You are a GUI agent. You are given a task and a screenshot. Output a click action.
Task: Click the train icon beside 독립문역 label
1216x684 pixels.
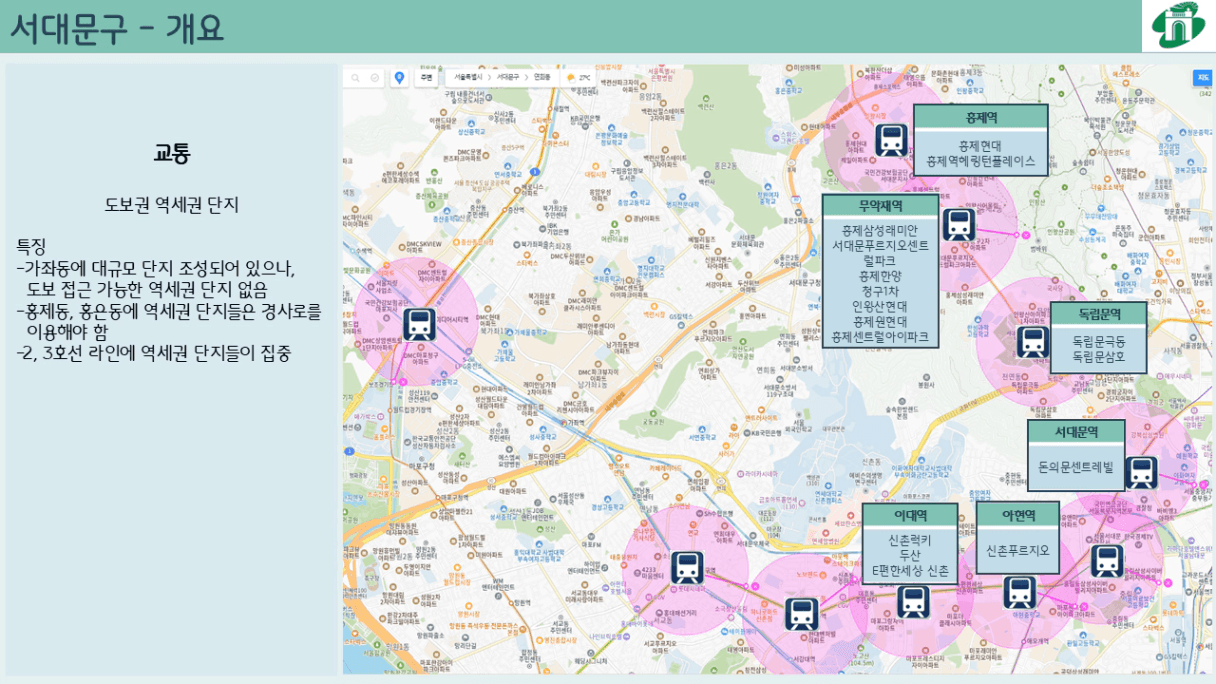click(x=1032, y=342)
